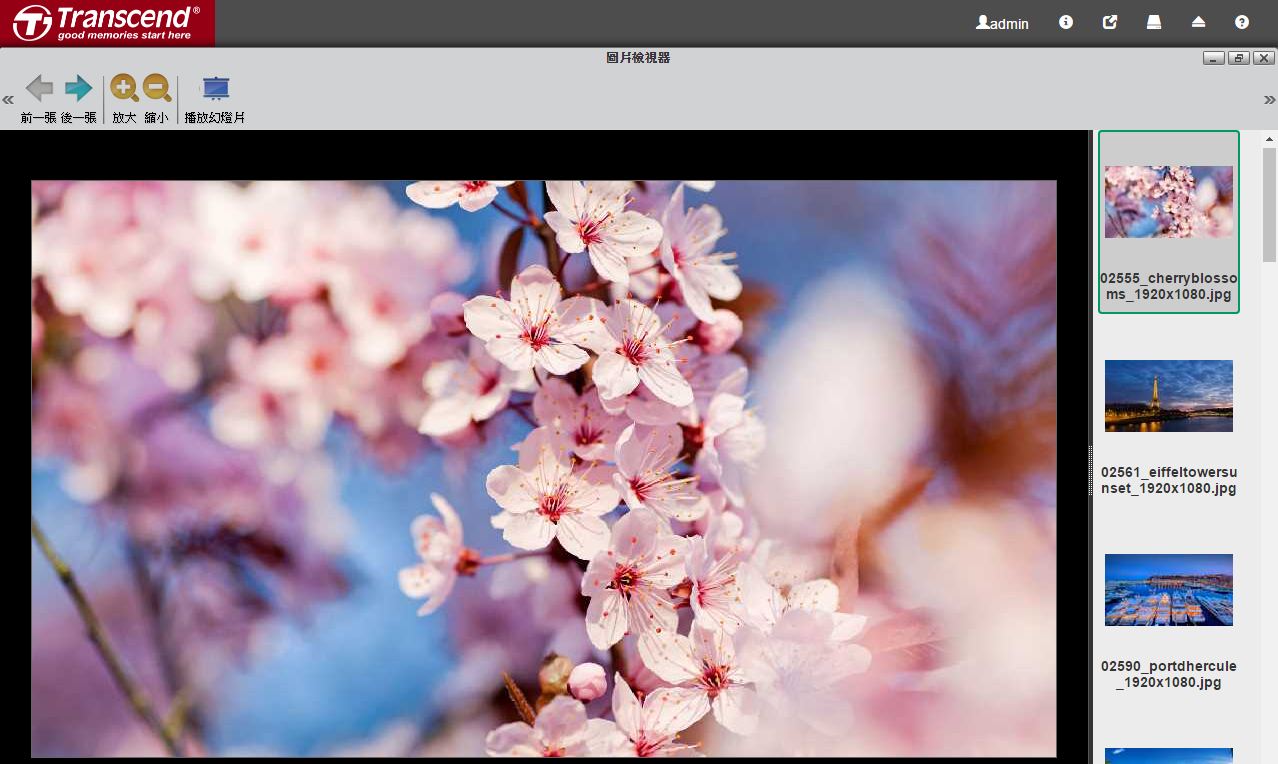Zoom in with the 放大 magnifier

124,98
